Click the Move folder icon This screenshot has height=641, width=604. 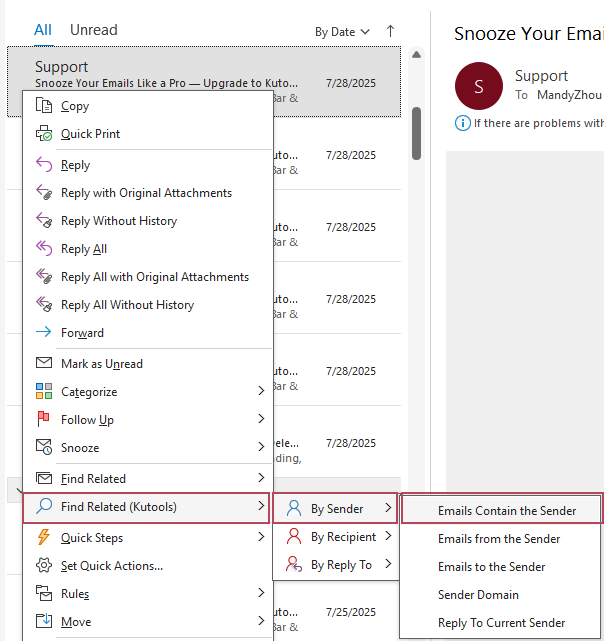tap(44, 621)
